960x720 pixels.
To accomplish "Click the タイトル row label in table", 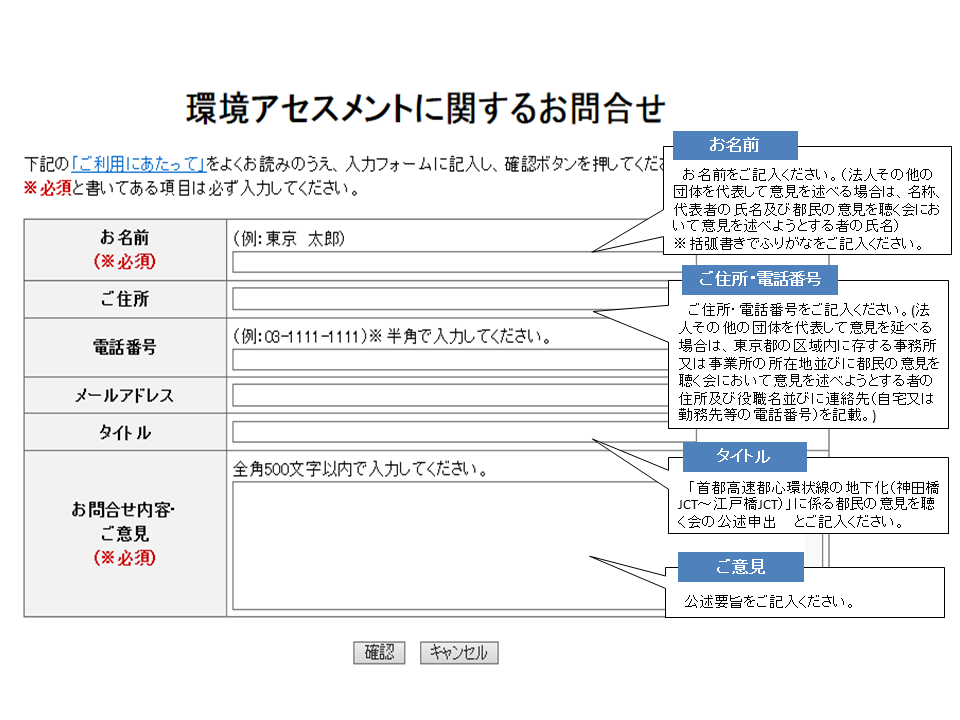I will click(x=125, y=433).
